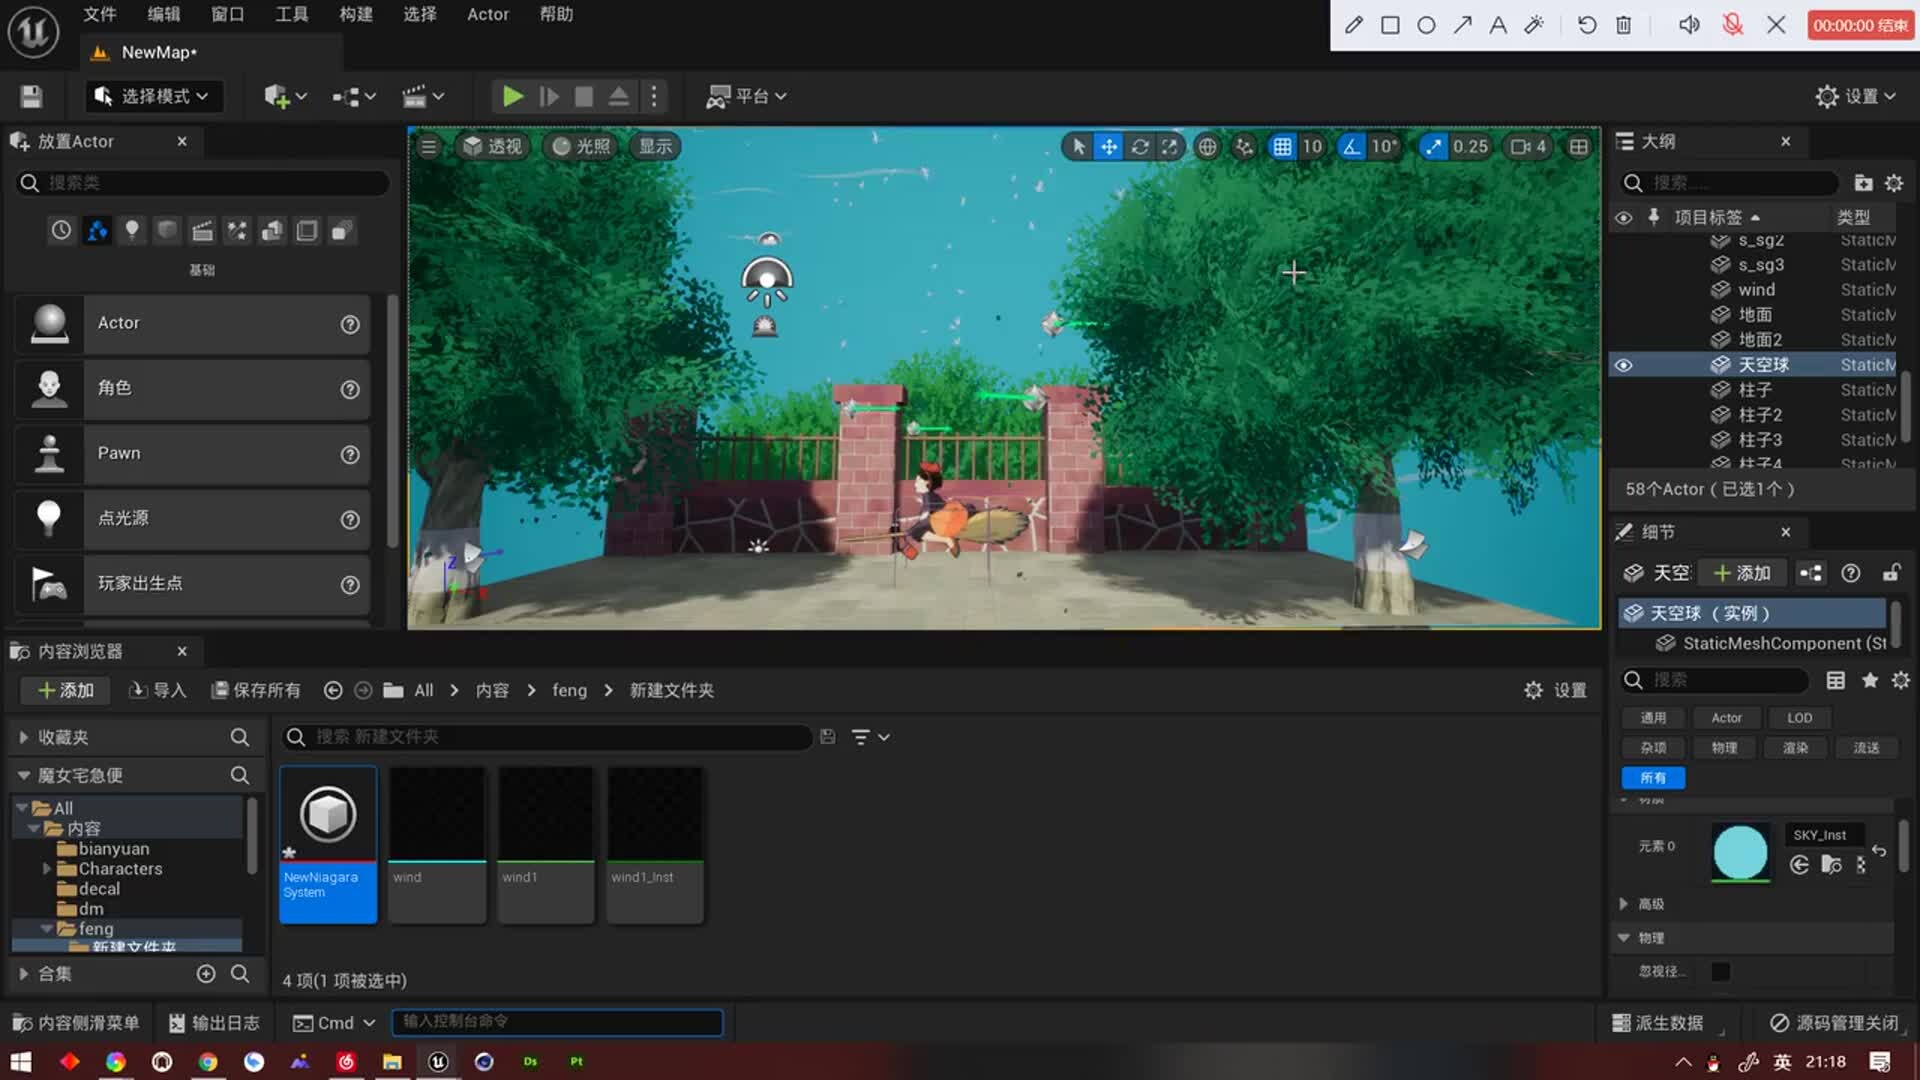Open the Windows Start menu
This screenshot has width=1920, height=1080.
(x=21, y=1062)
